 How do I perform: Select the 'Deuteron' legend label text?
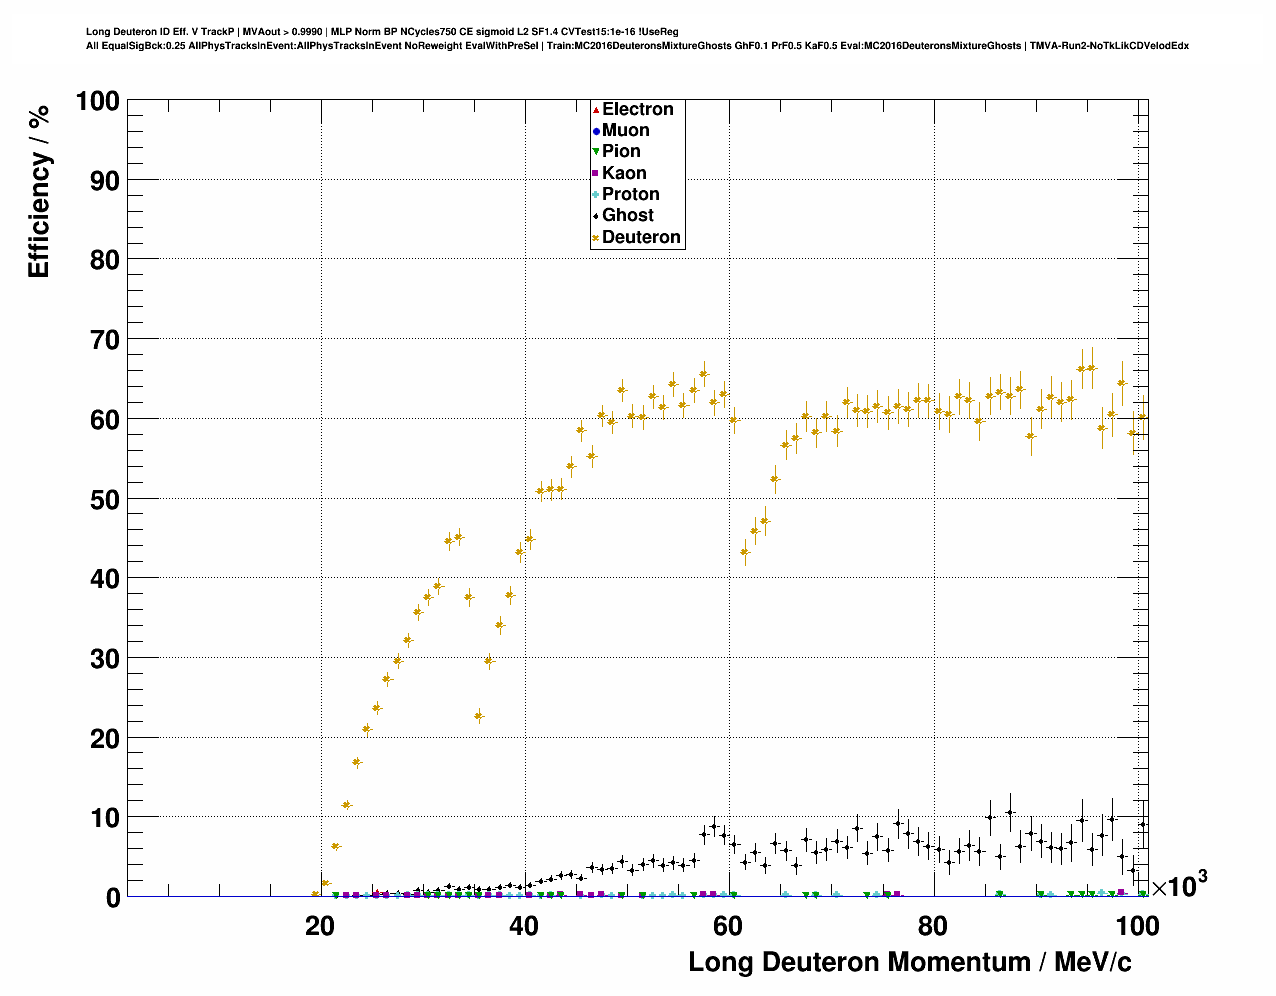[641, 237]
